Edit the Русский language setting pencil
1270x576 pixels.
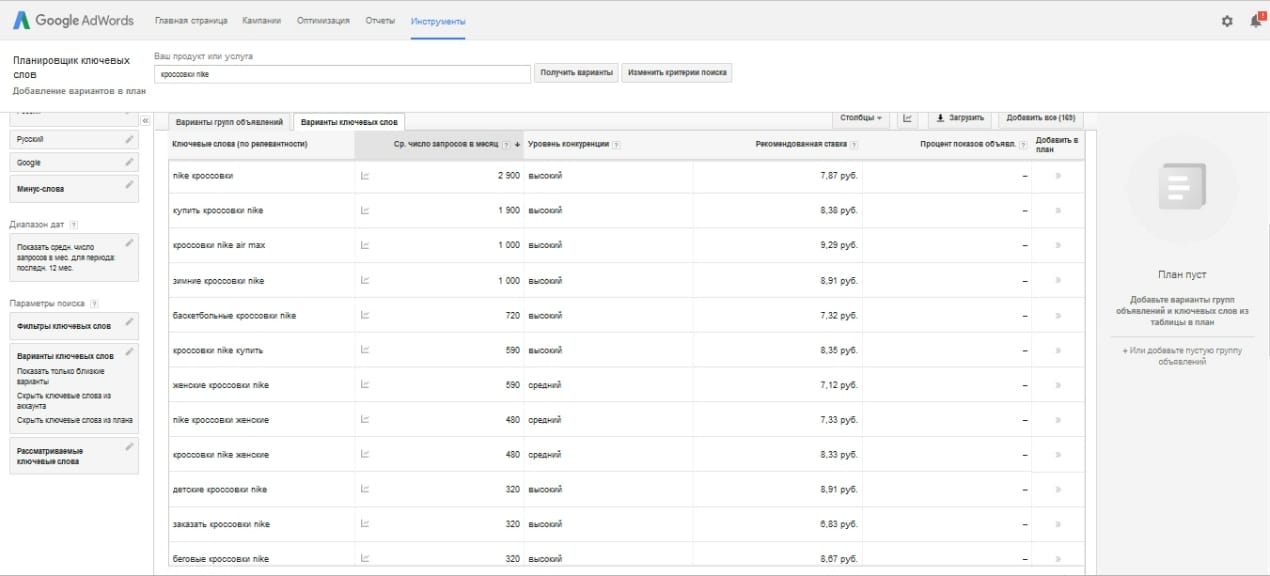point(129,139)
